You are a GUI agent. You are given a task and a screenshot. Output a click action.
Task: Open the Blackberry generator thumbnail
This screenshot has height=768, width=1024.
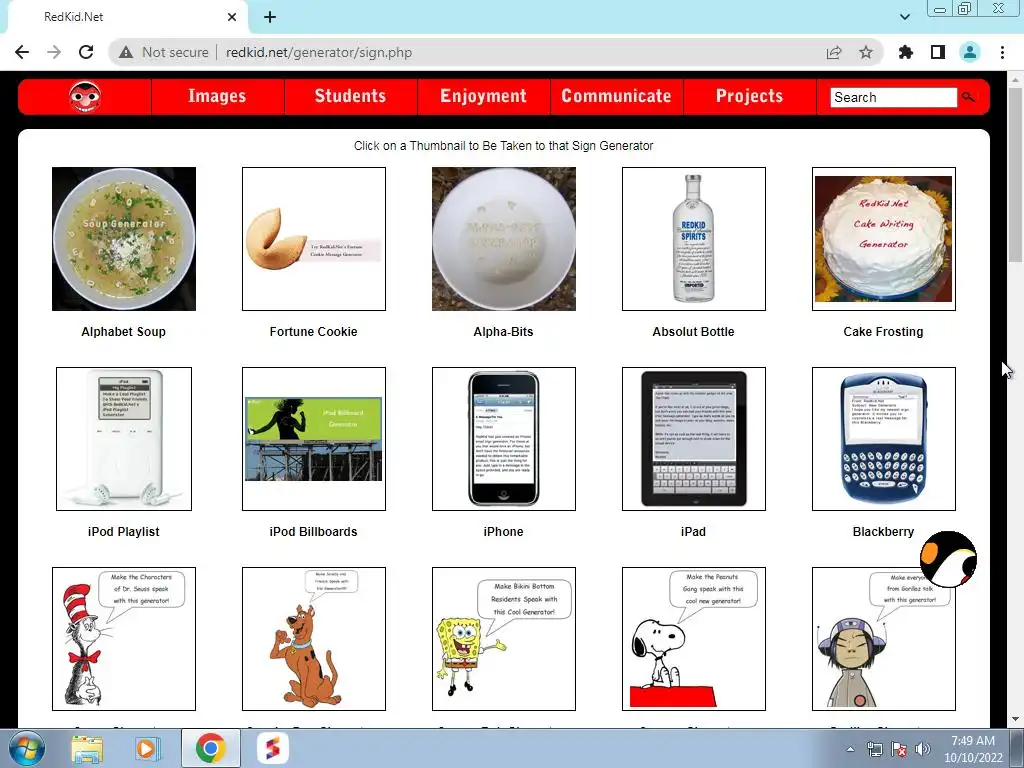884,439
